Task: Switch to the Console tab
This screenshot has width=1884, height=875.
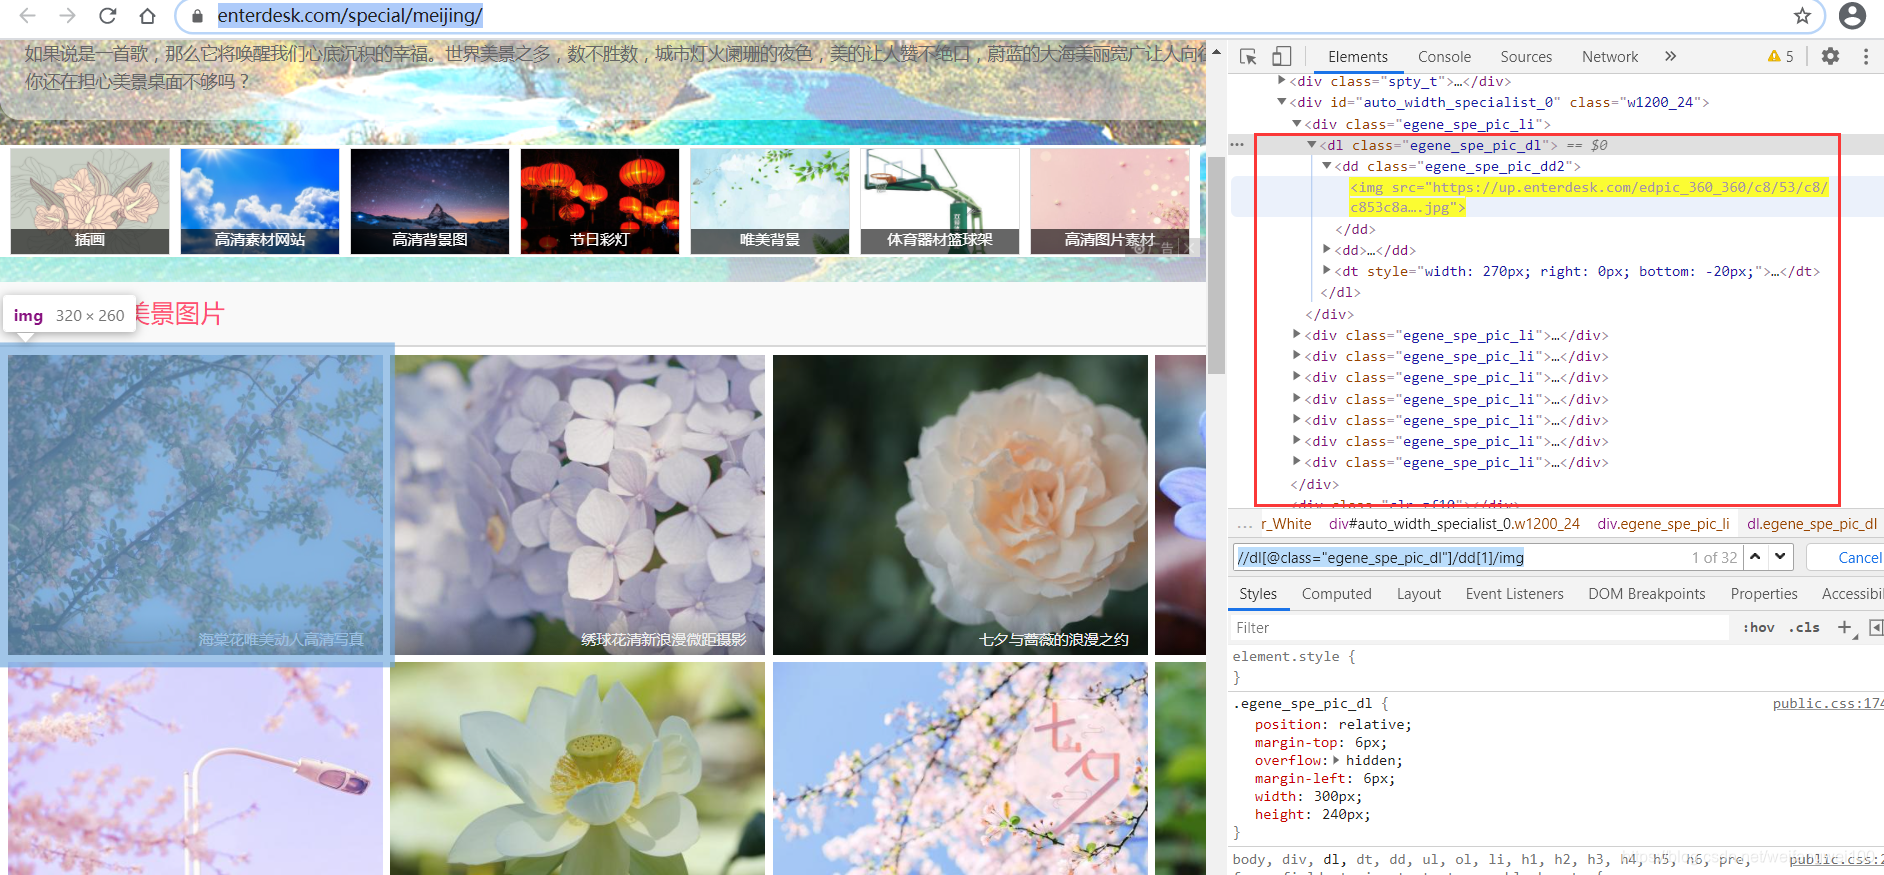Action: (x=1444, y=57)
